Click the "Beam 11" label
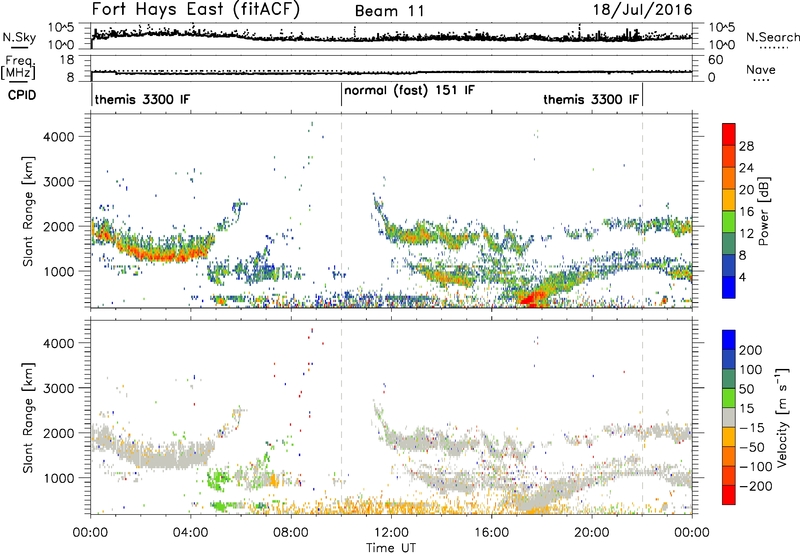 pyautogui.click(x=389, y=11)
